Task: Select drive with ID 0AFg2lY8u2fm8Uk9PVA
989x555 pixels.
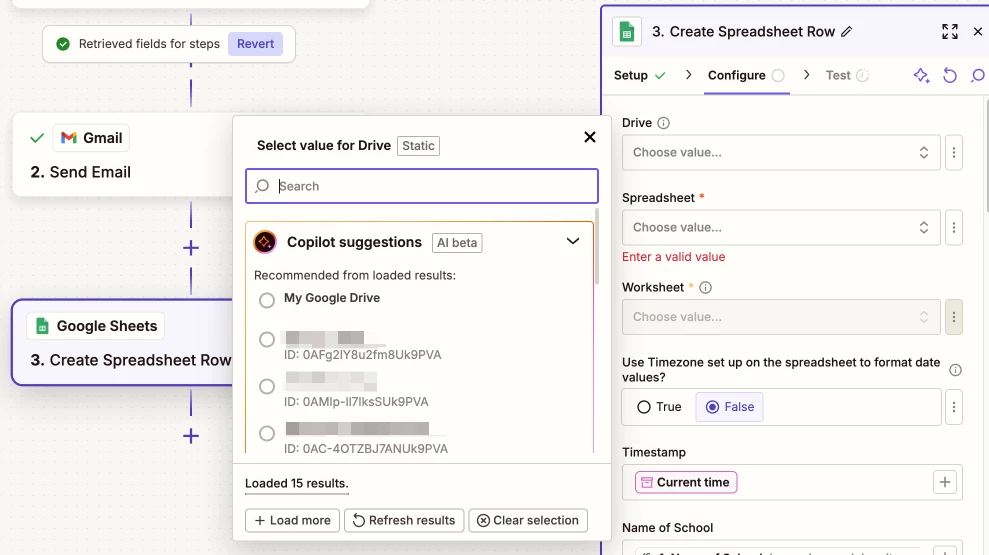Action: pyautogui.click(x=267, y=339)
